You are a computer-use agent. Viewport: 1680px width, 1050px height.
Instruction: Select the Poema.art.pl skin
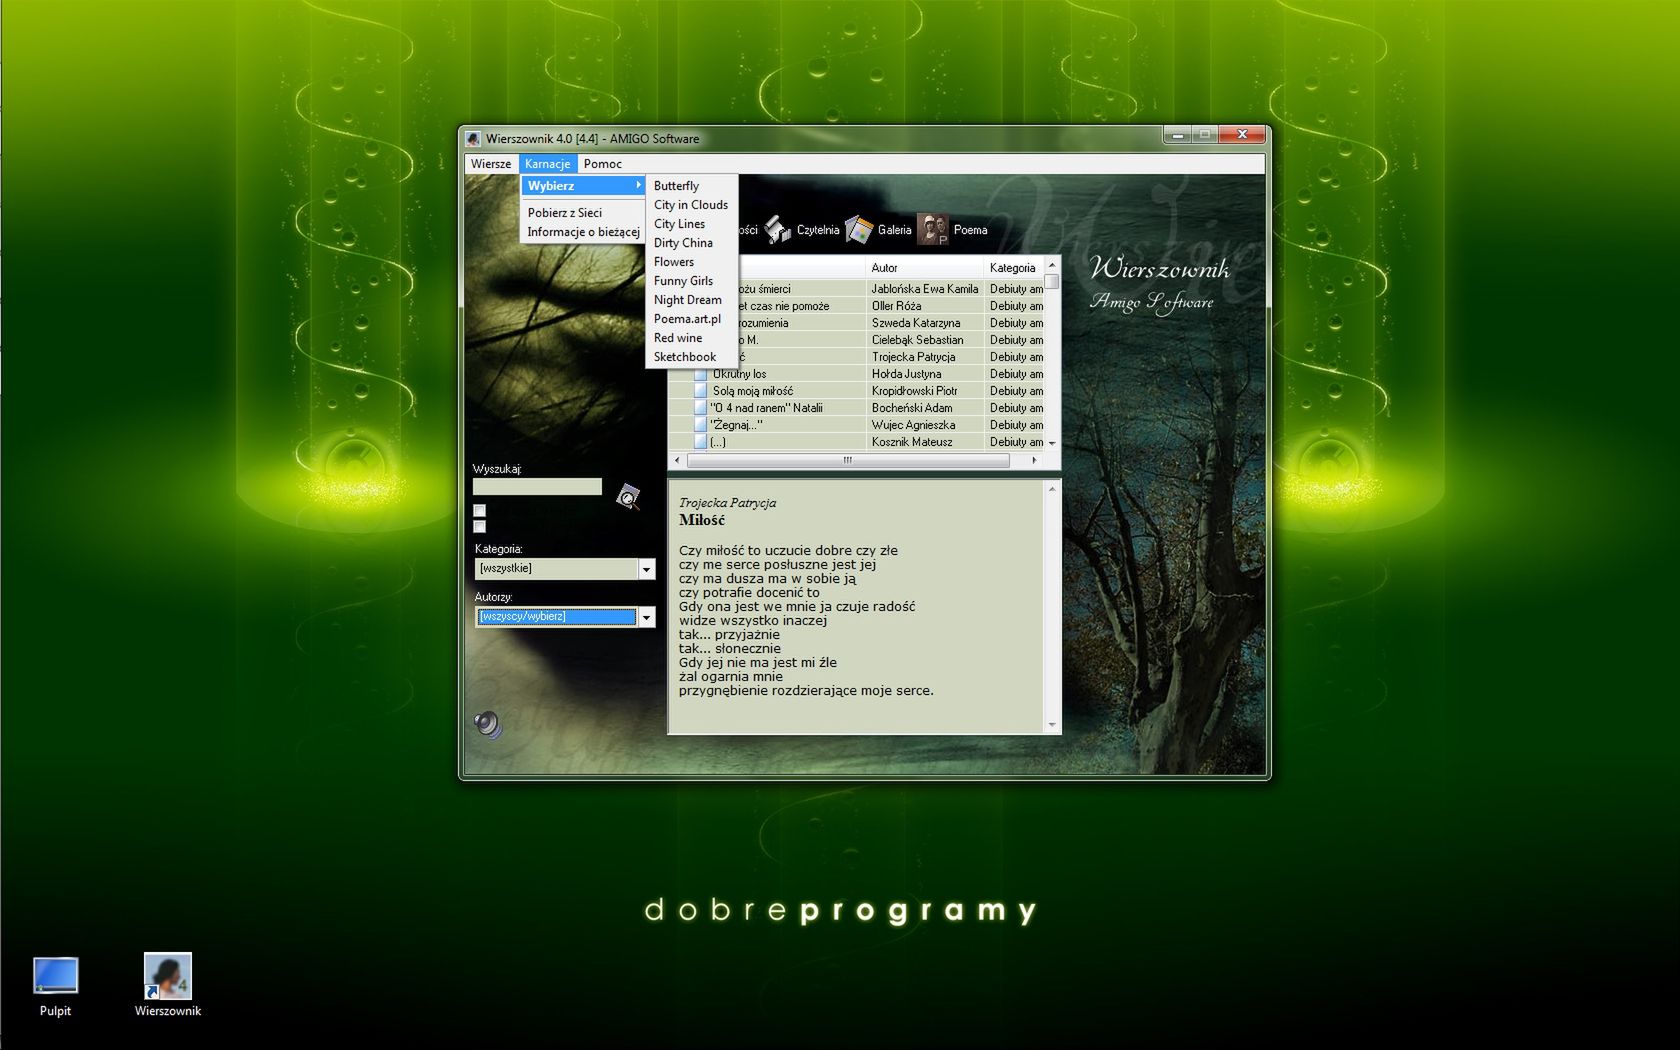692,319
